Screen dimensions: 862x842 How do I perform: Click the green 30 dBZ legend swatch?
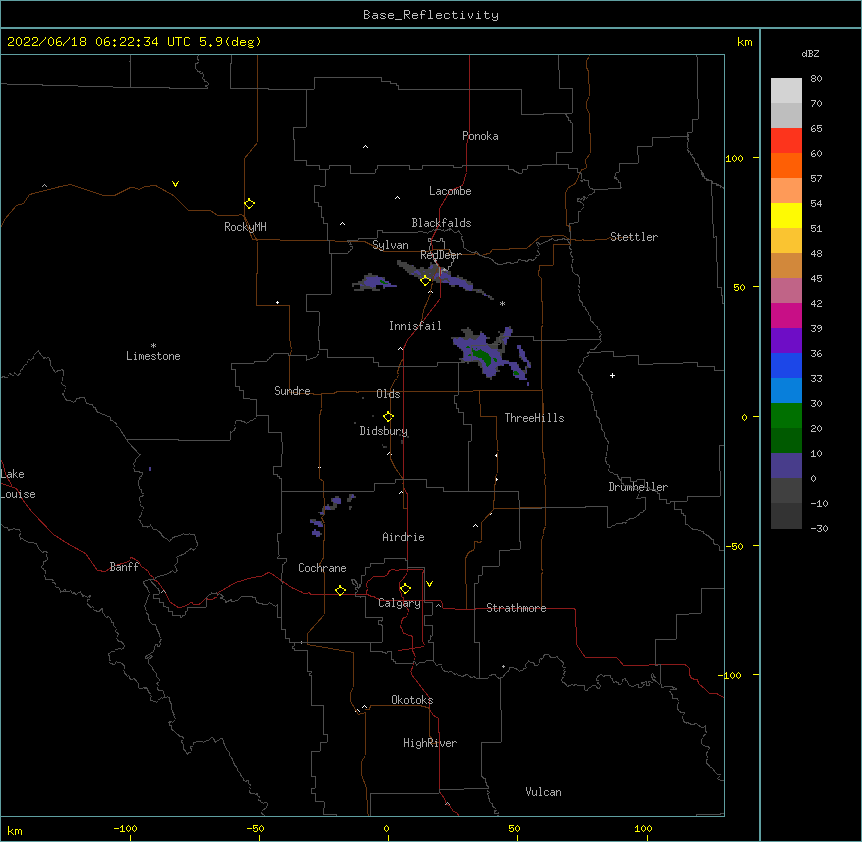tap(786, 416)
